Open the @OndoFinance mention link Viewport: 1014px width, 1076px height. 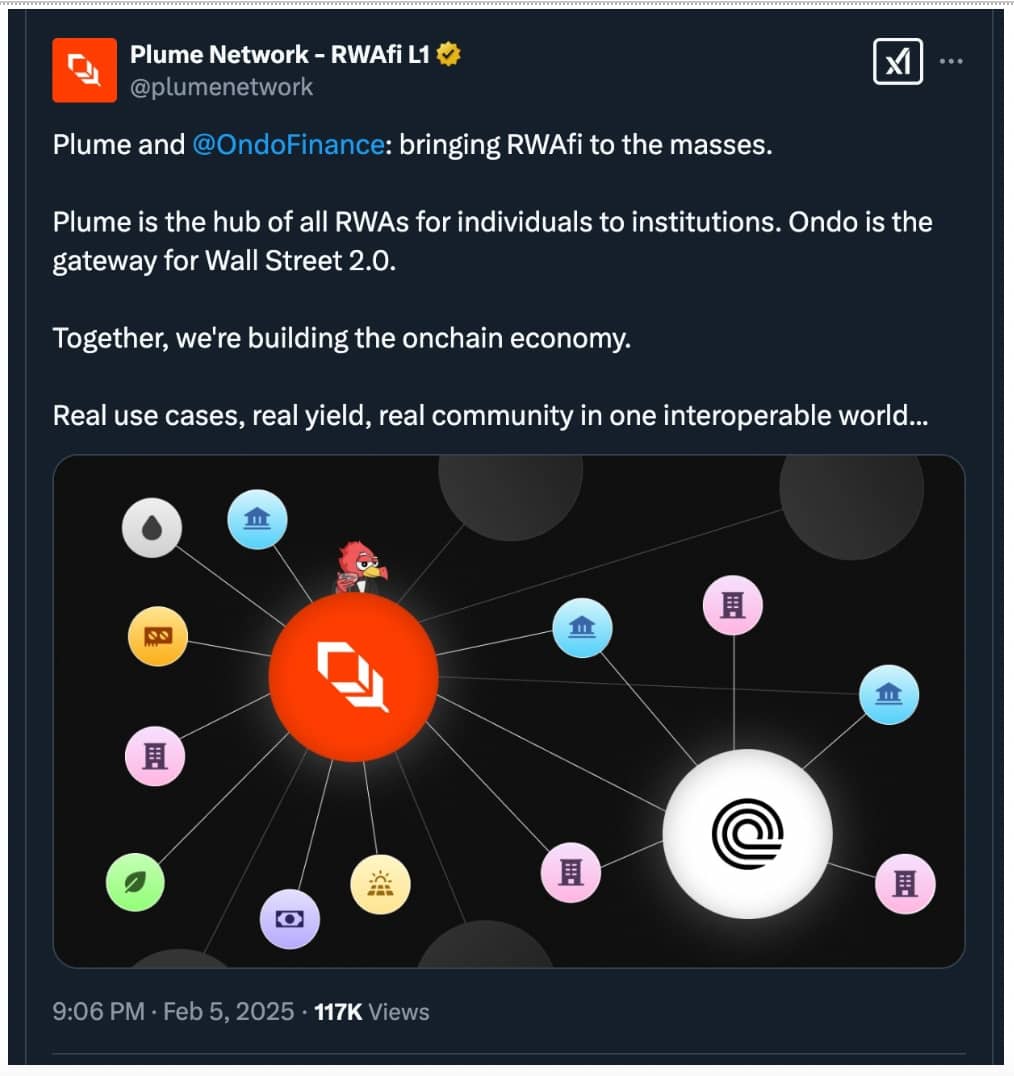[288, 144]
